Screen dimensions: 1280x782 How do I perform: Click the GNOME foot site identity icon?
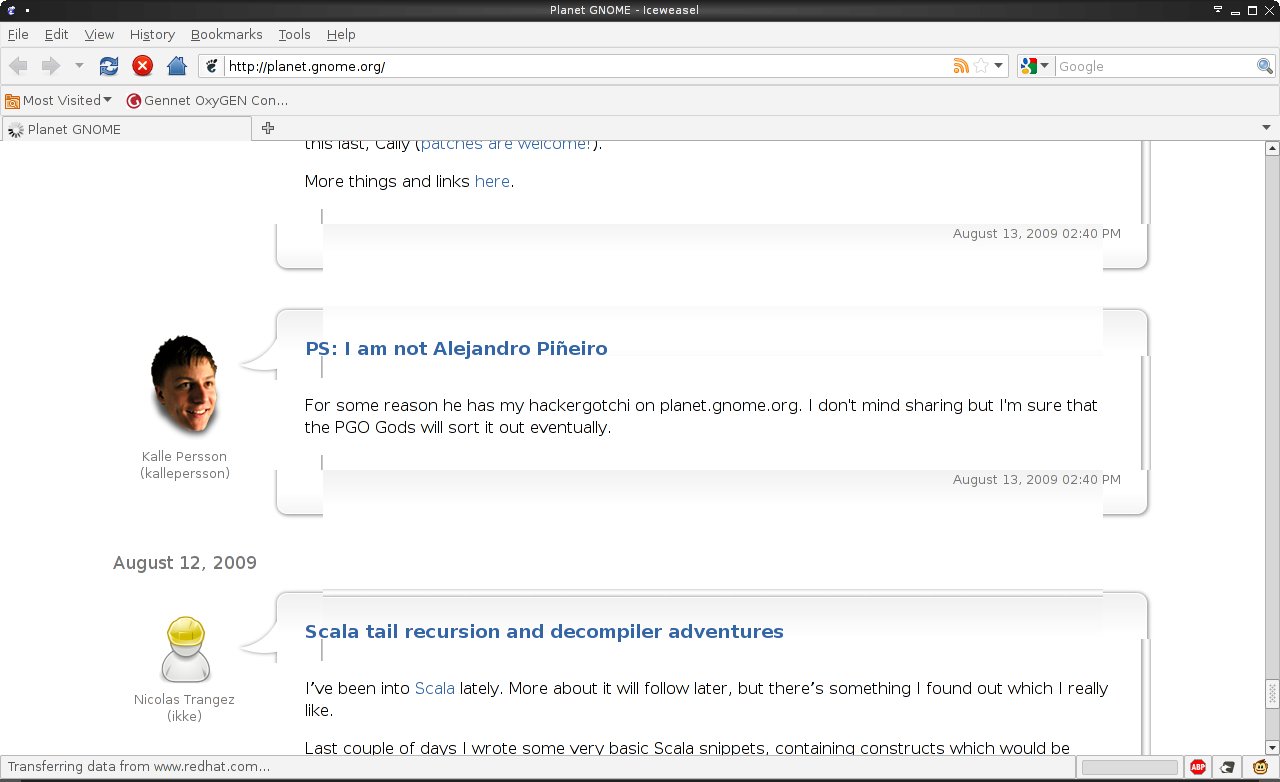pyautogui.click(x=211, y=66)
